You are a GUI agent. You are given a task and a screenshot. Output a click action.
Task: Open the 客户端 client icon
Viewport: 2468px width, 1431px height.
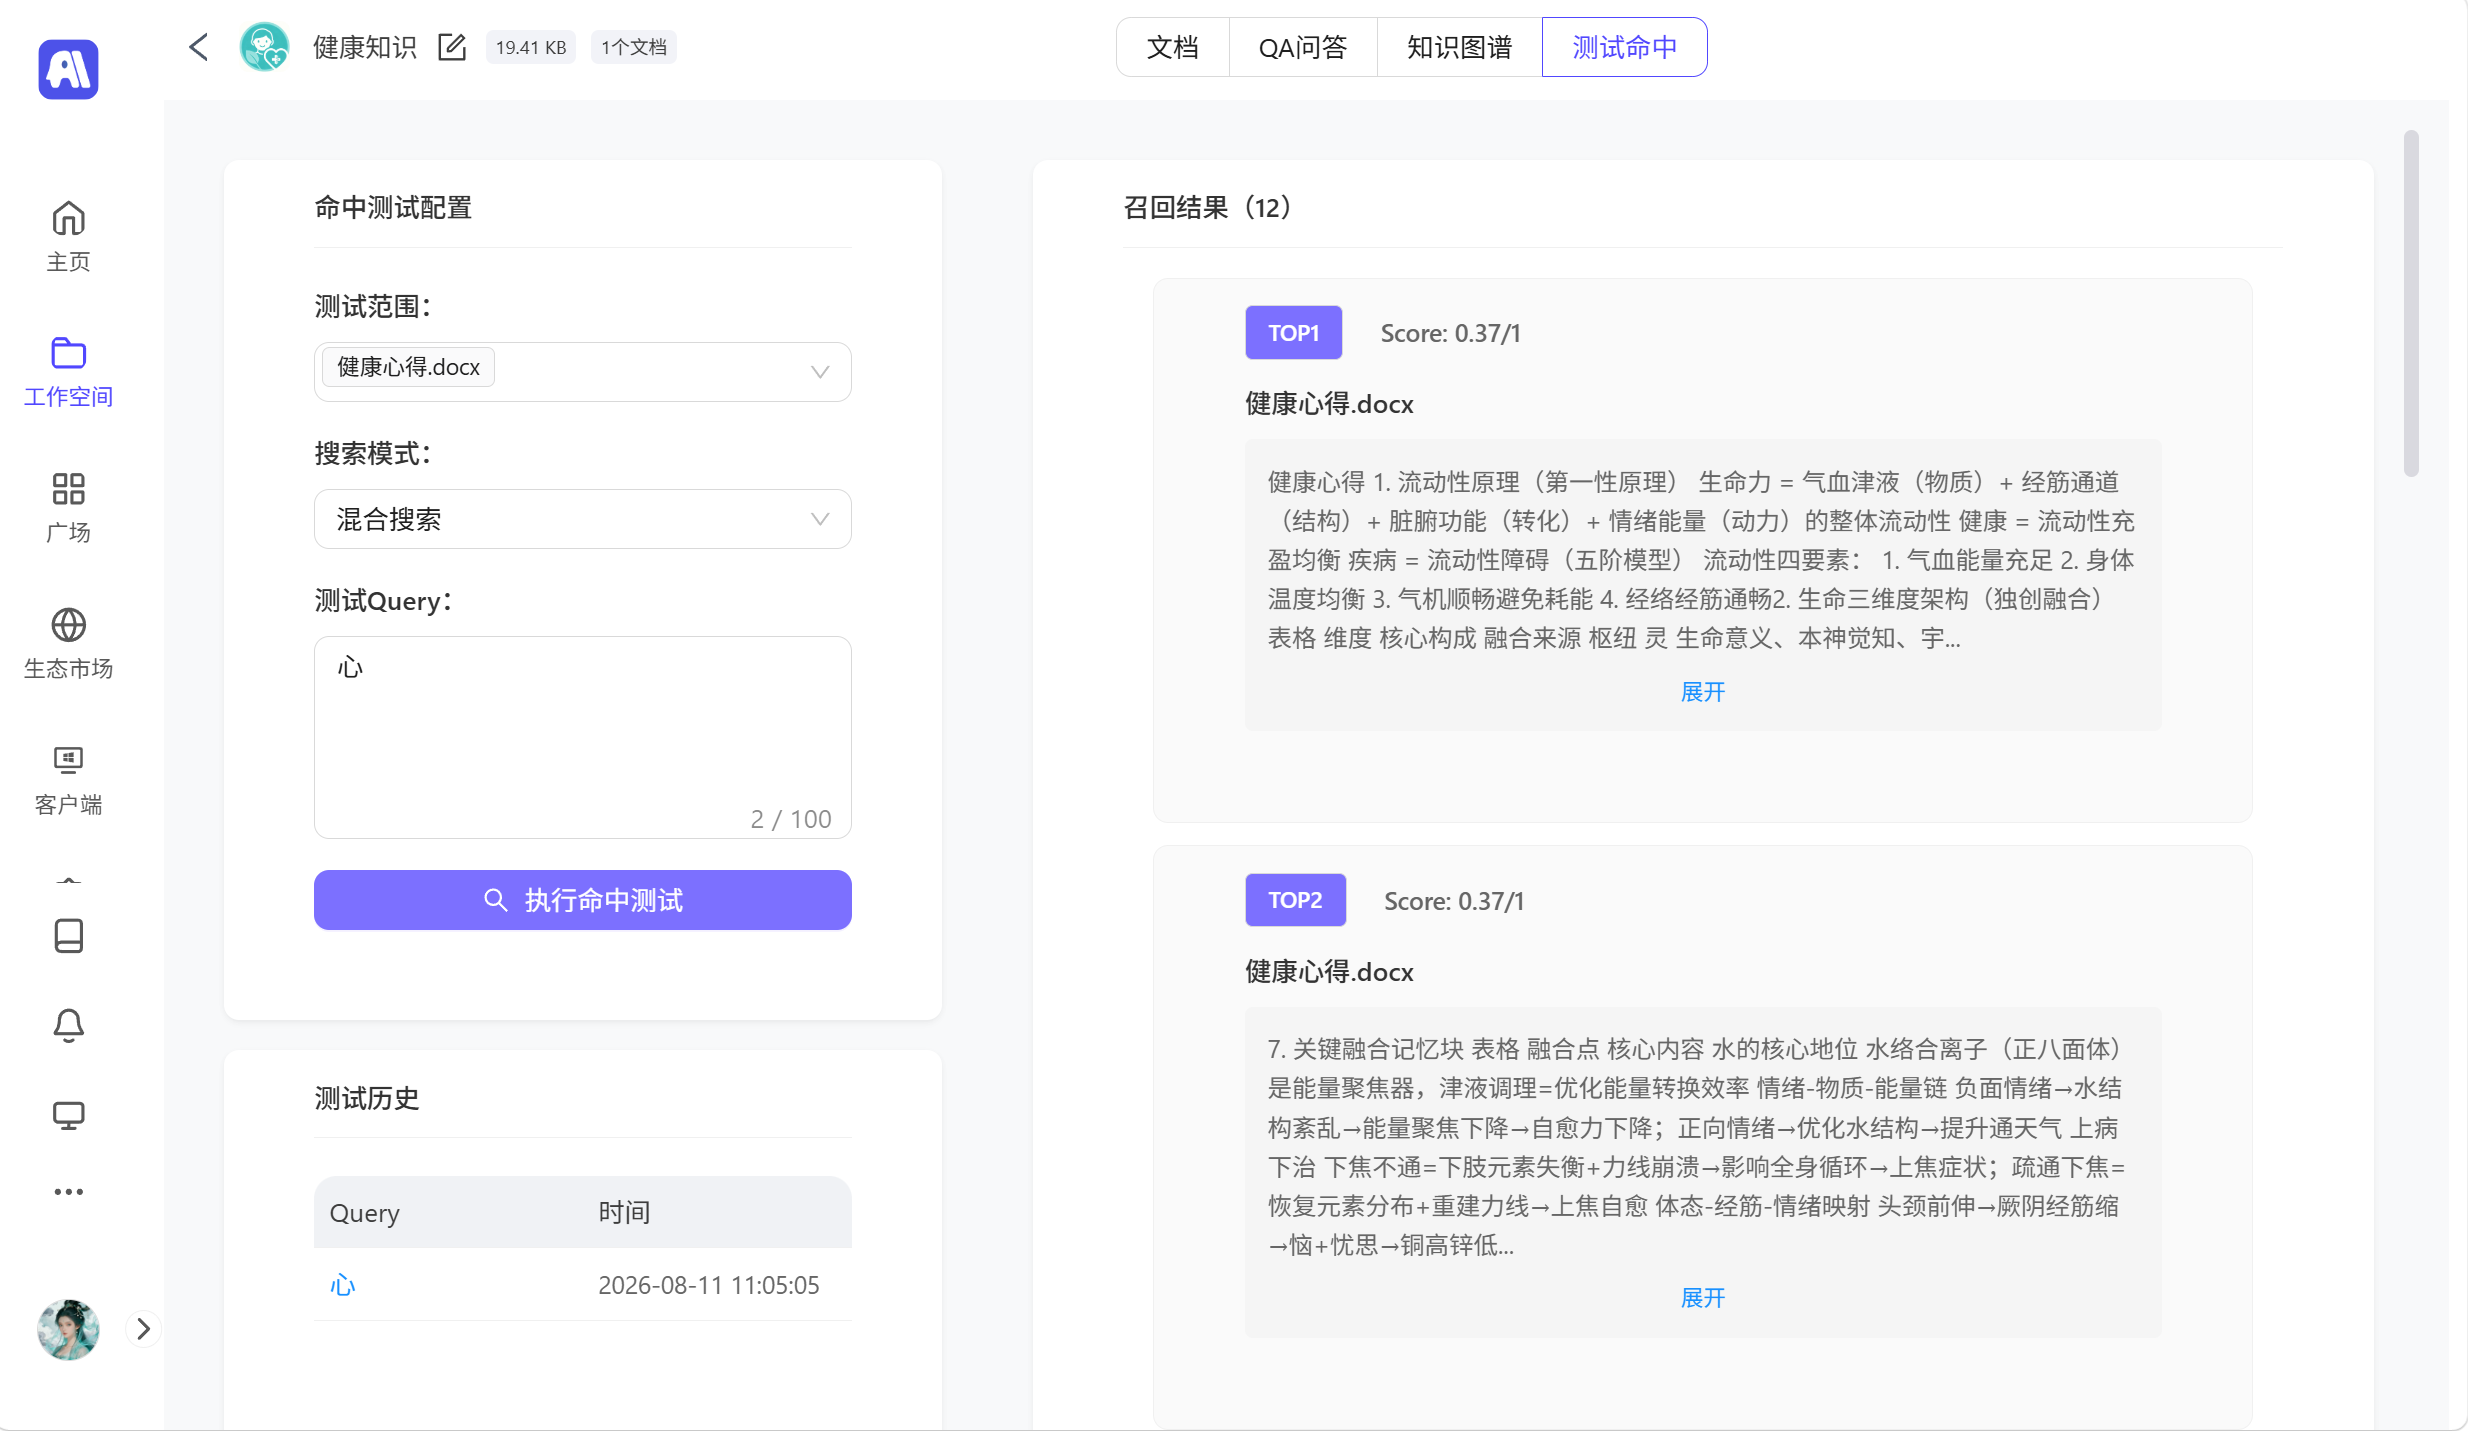[x=68, y=761]
